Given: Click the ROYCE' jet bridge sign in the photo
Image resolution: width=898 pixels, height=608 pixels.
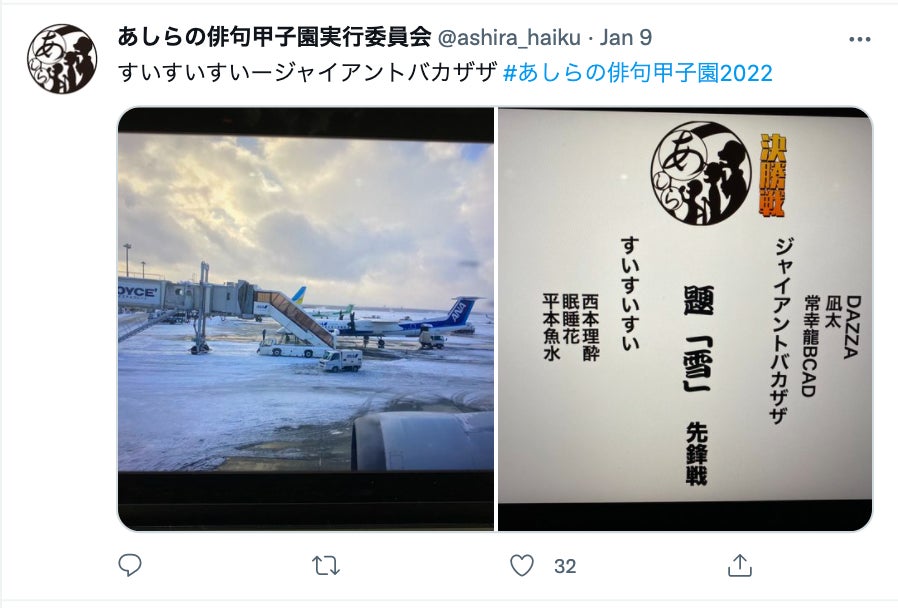Looking at the screenshot, I should [138, 292].
